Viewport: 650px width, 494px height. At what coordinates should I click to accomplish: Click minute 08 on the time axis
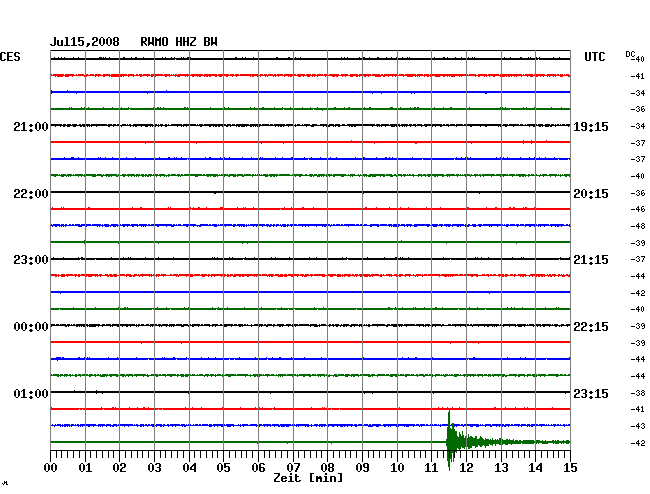pos(327,467)
